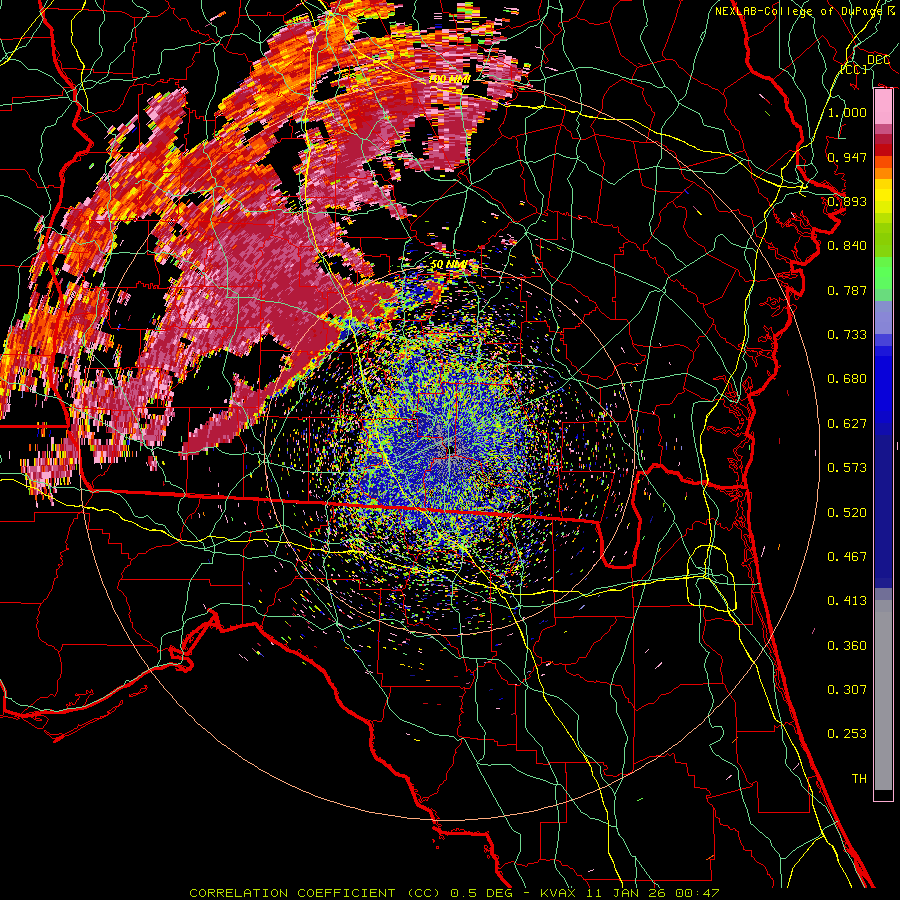Pick the bright green segment of the scale
The height and width of the screenshot is (900, 900).
point(883,273)
